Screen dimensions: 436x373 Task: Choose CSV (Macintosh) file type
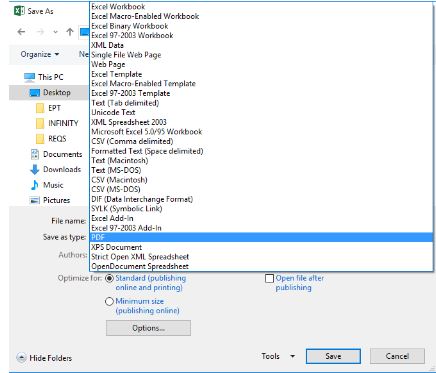(x=262, y=180)
